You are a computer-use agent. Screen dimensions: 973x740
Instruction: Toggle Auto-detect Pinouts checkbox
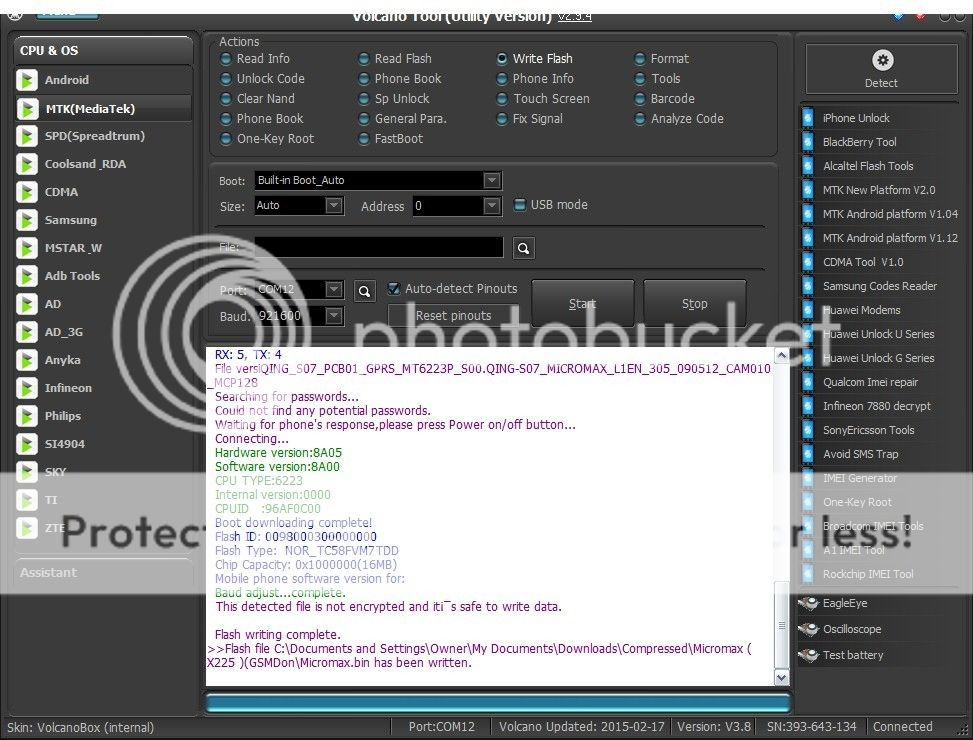(x=393, y=288)
